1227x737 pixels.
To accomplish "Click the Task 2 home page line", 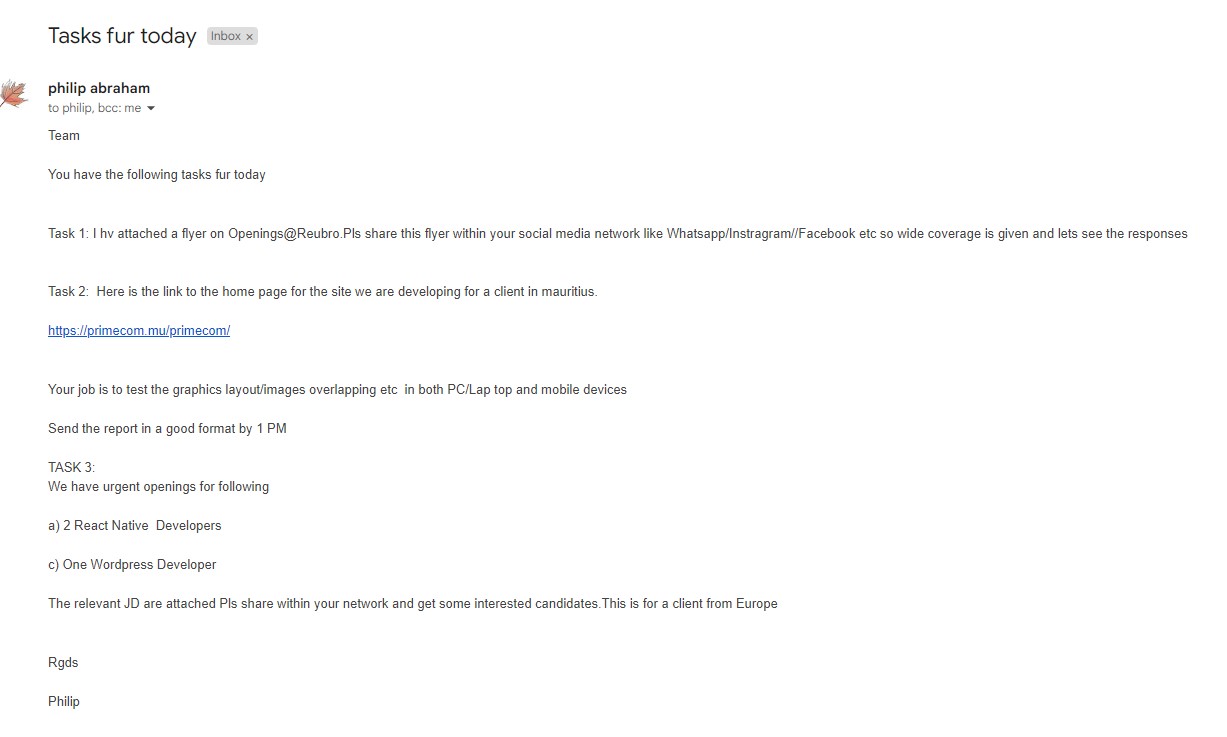I will [x=323, y=292].
